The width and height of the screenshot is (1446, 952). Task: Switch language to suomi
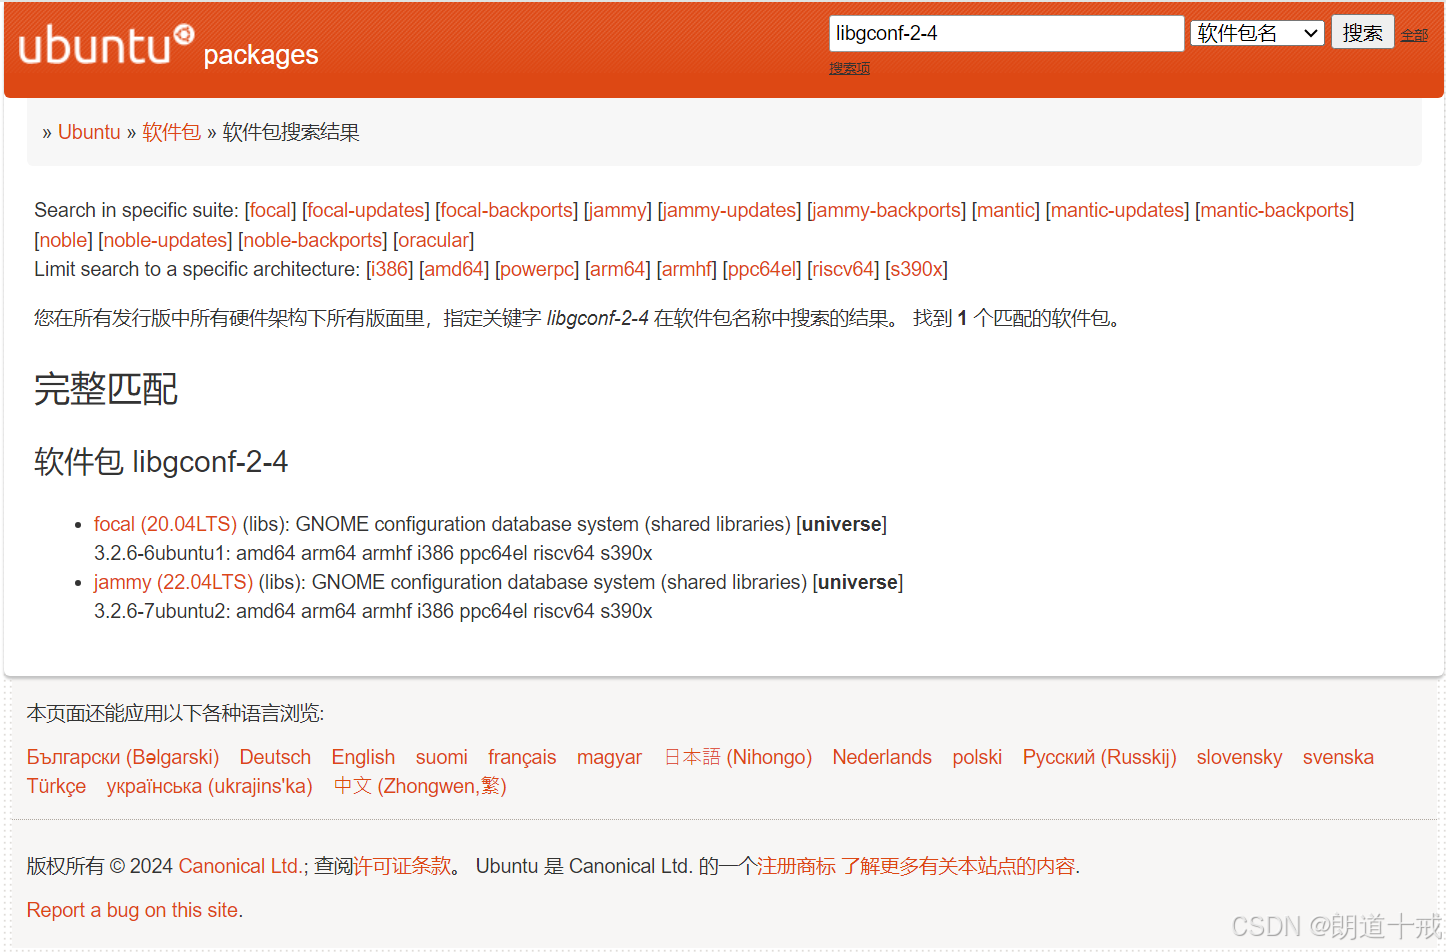click(x=442, y=757)
